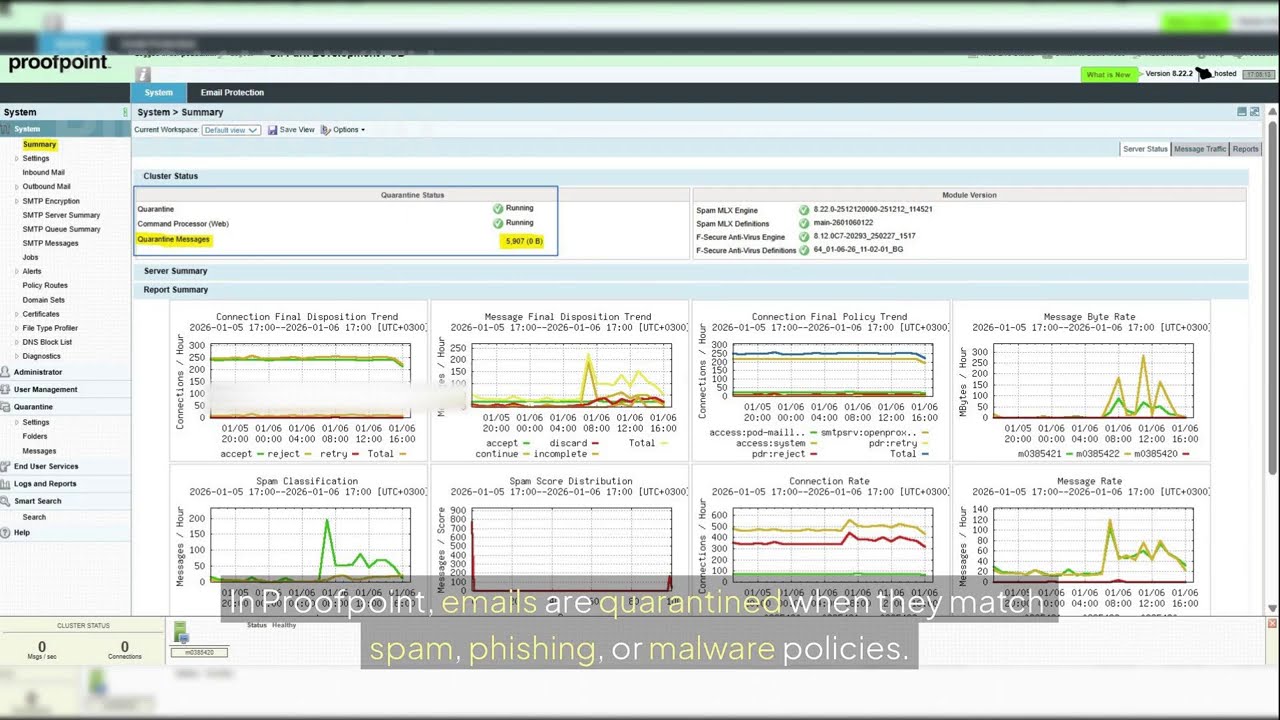Click the status icon beside F-Secure Anti-Virus Engine
The image size is (1280, 720).
coord(804,237)
